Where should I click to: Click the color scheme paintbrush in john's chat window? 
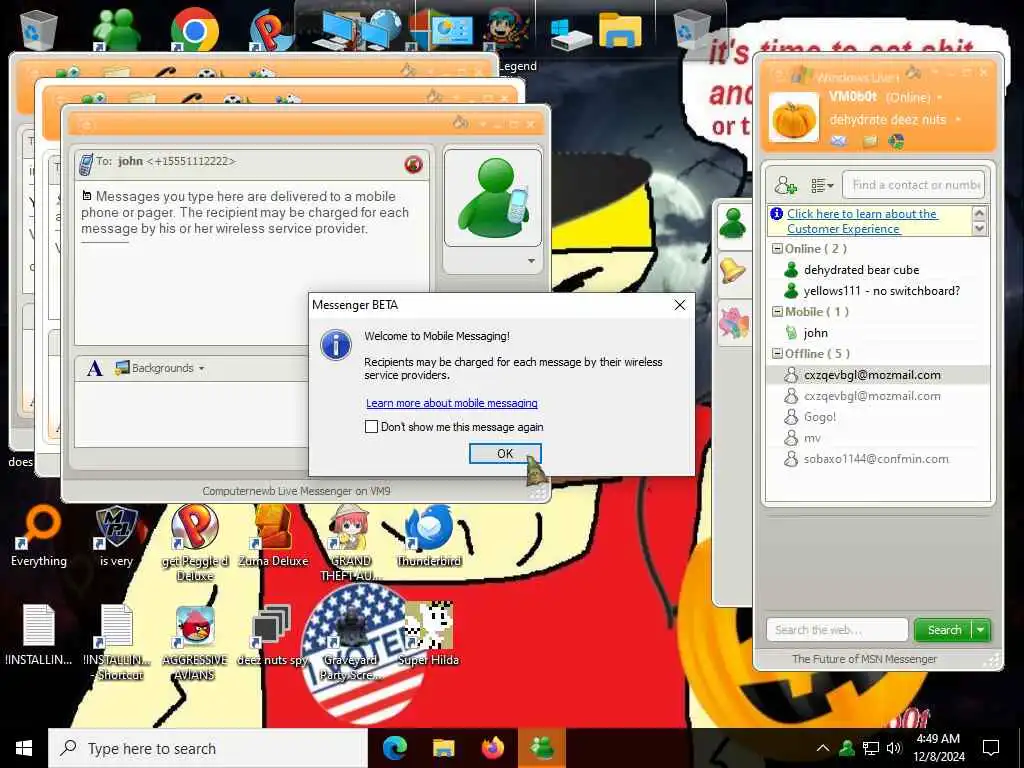(x=460, y=123)
